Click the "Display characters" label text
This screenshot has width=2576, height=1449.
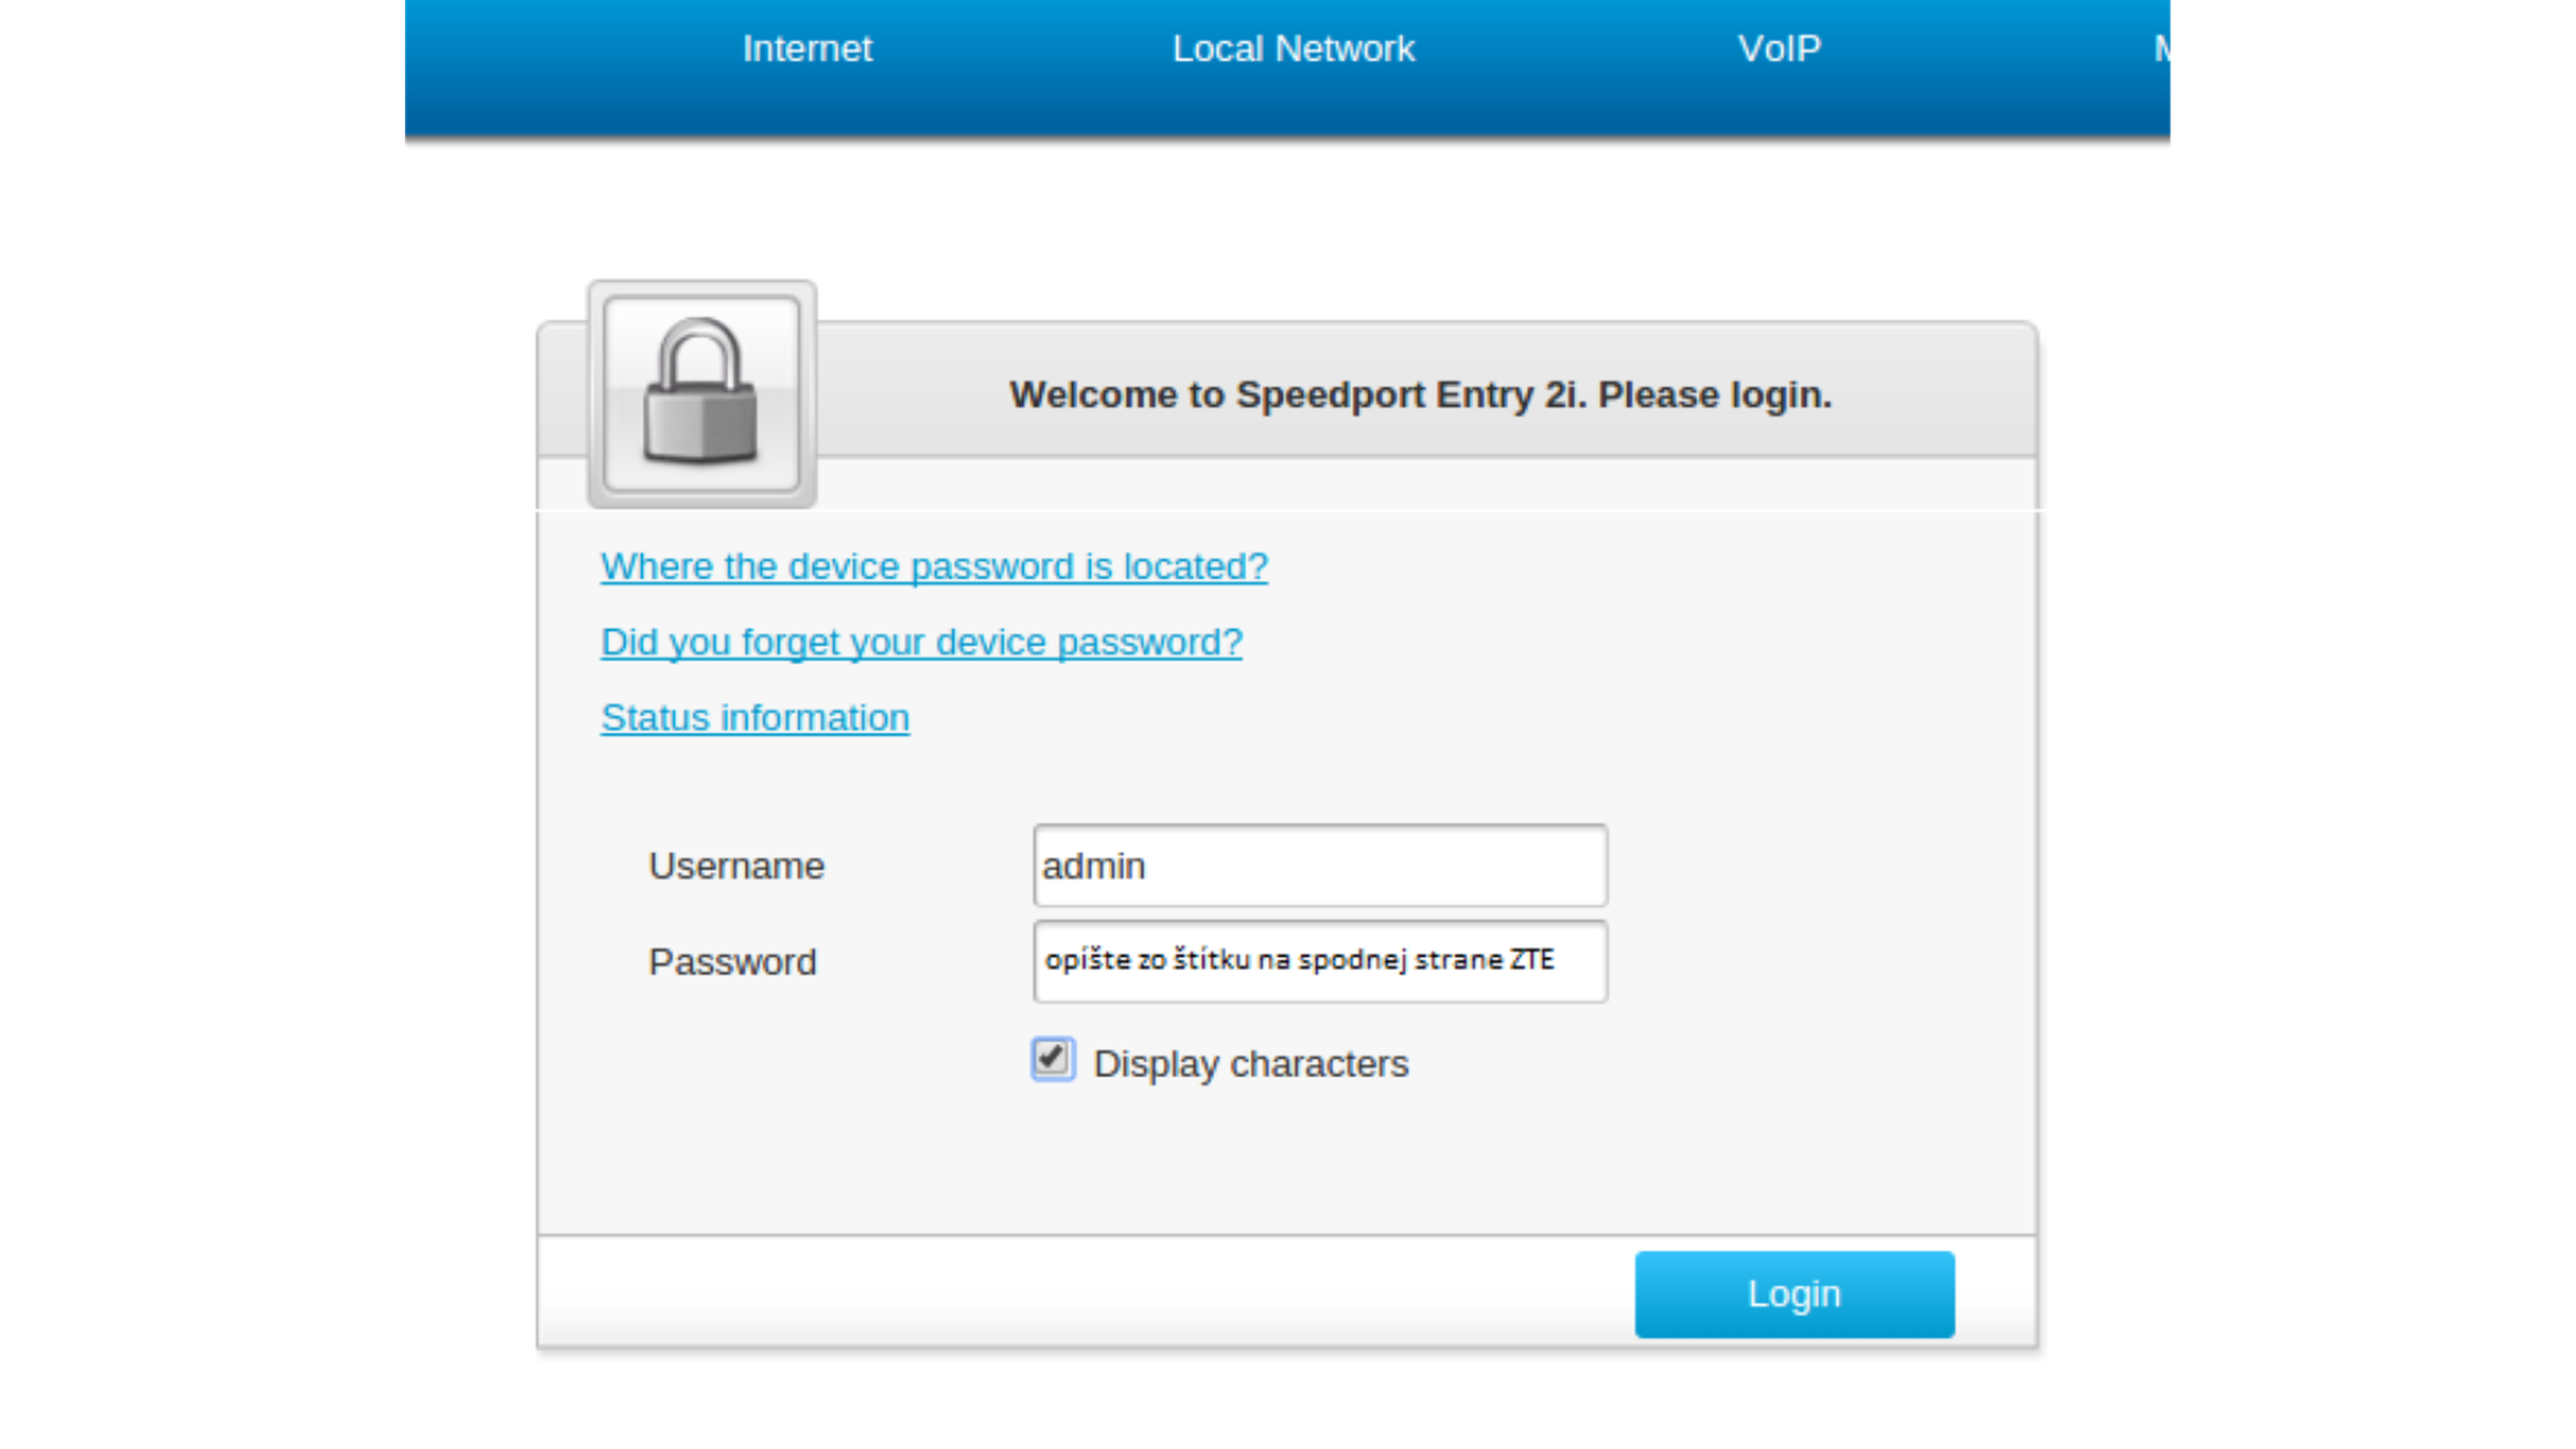1250,1064
